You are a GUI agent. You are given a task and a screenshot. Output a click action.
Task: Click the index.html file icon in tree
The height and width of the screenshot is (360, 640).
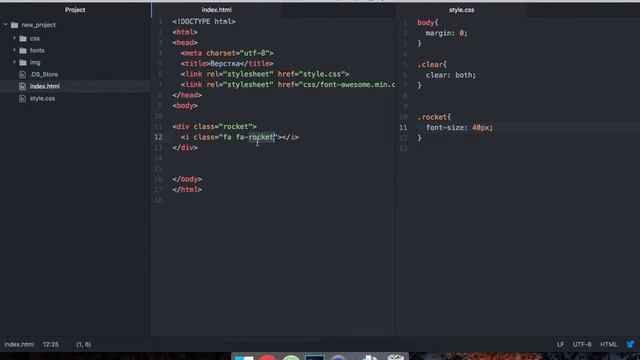click(22, 87)
